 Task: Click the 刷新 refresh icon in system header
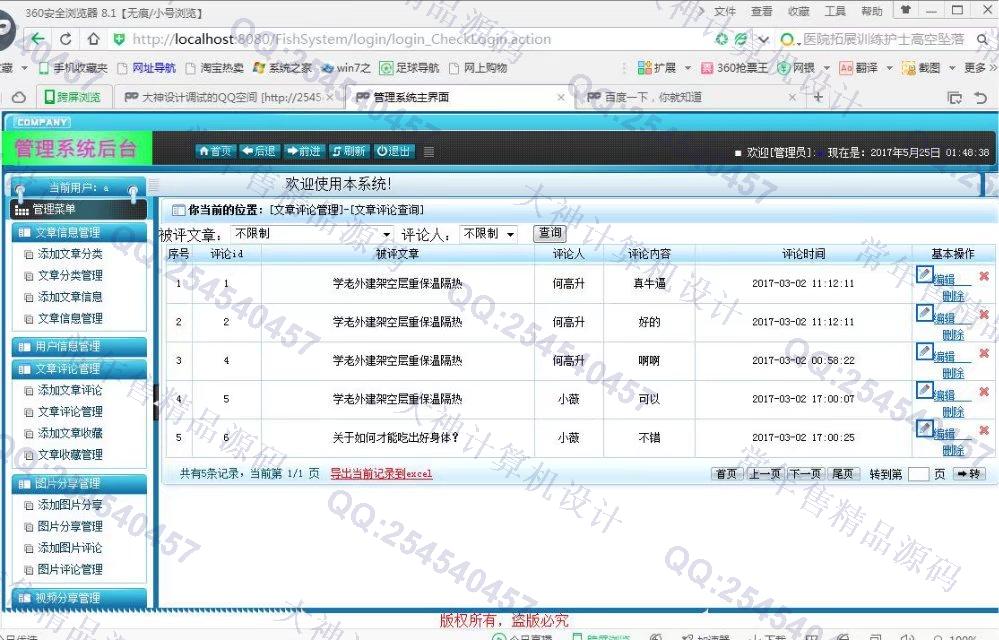(349, 151)
